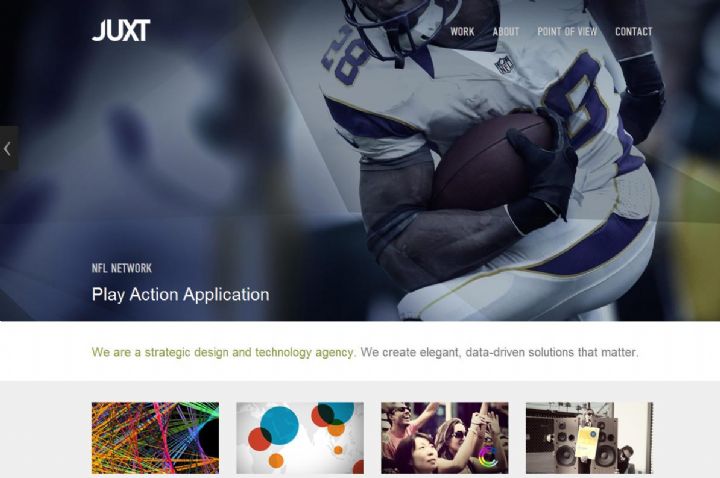
Task: Open the world map circles thumbnail
Action: (300, 438)
